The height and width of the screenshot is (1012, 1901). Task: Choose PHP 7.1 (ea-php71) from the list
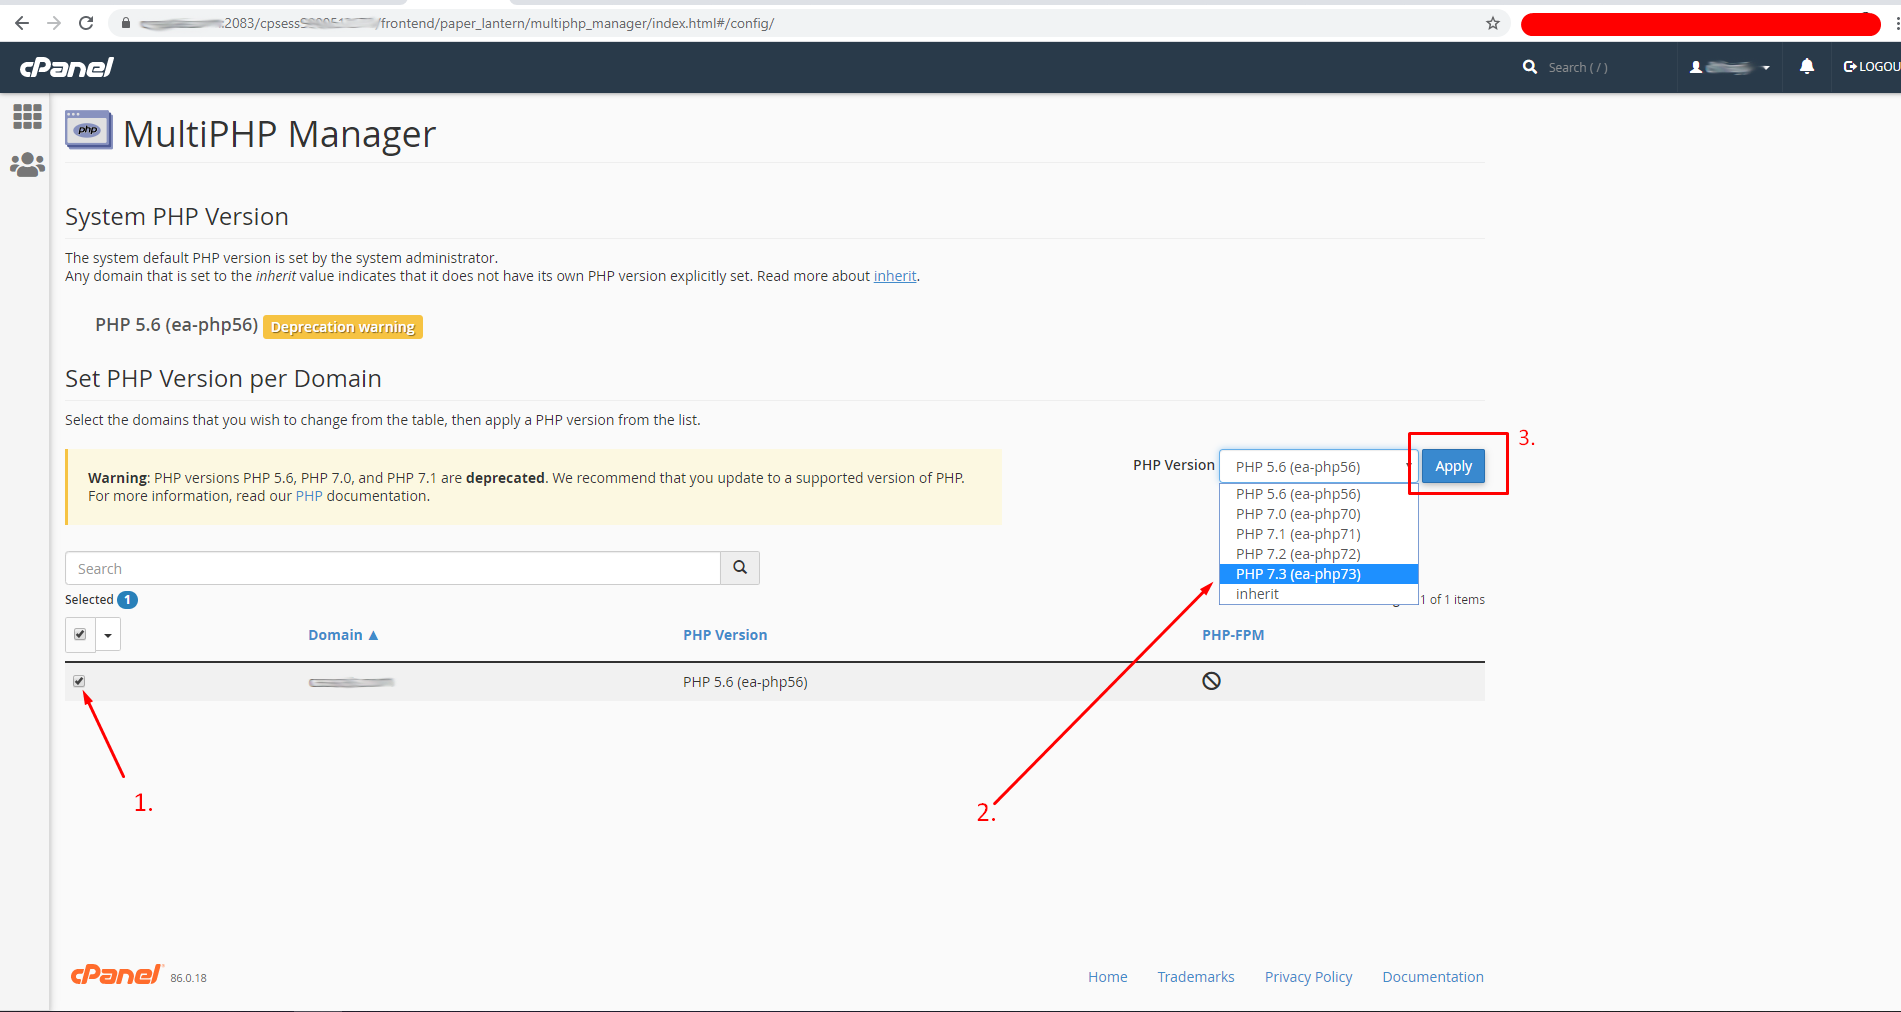pos(1318,534)
